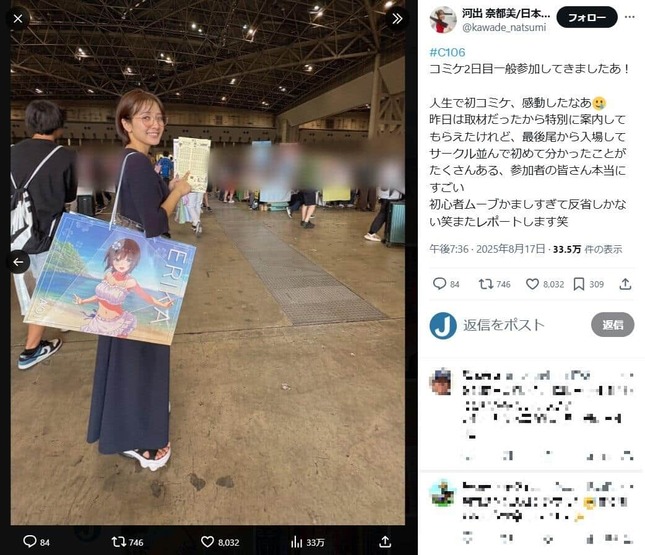Collapse the side panel with double-chevron icon
The height and width of the screenshot is (555, 645).
point(397,19)
